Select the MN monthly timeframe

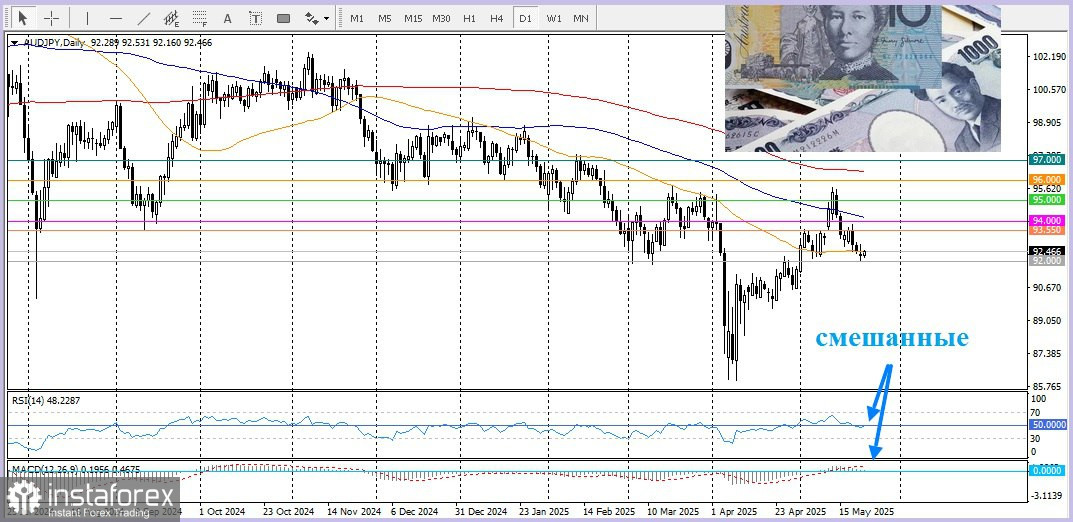click(581, 18)
